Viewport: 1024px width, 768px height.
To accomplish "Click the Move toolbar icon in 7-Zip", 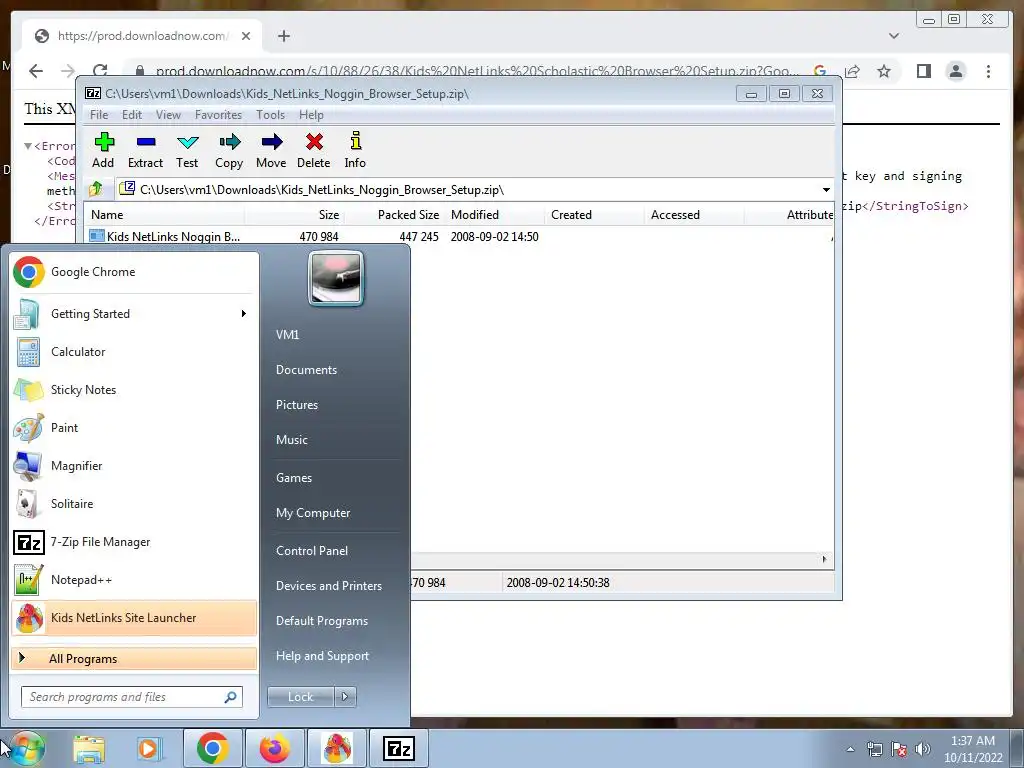I will 271,150.
